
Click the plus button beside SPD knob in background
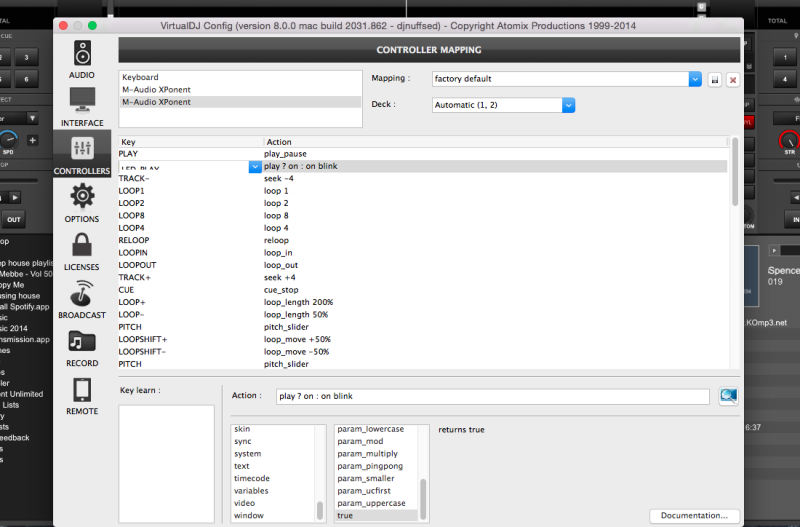33,140
